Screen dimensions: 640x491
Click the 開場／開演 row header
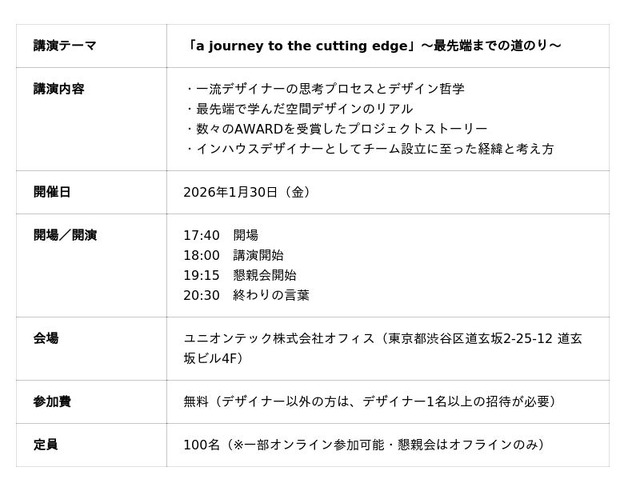click(x=65, y=235)
